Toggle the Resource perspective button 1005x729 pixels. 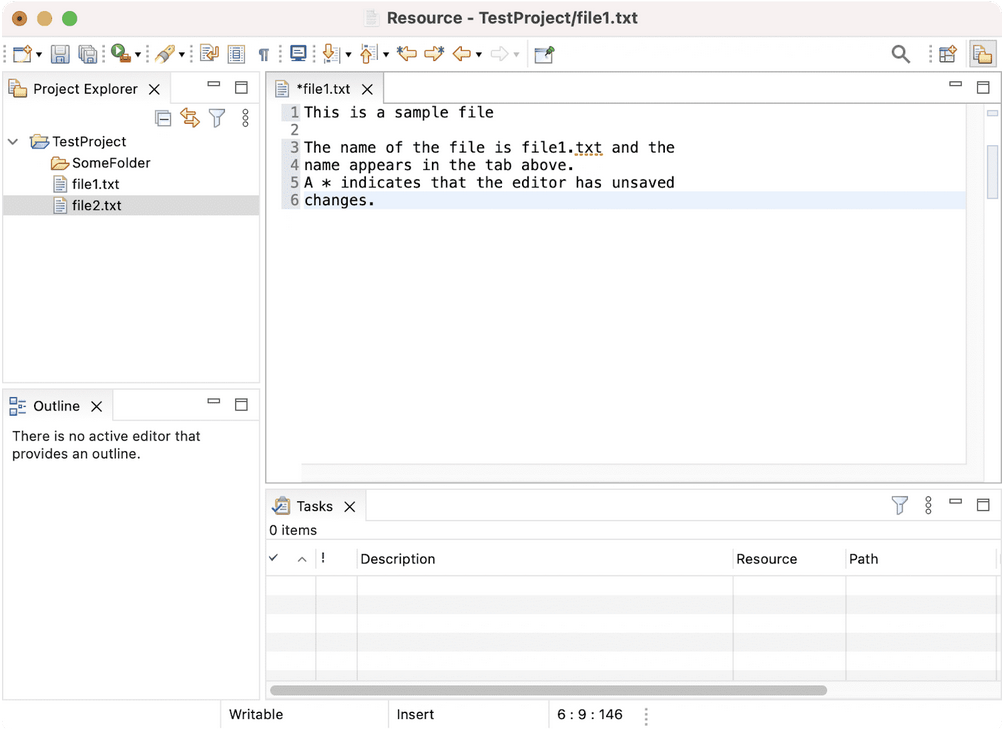point(982,54)
